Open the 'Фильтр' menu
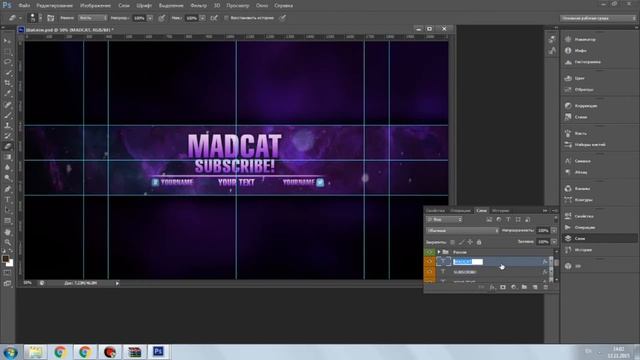 click(x=199, y=6)
